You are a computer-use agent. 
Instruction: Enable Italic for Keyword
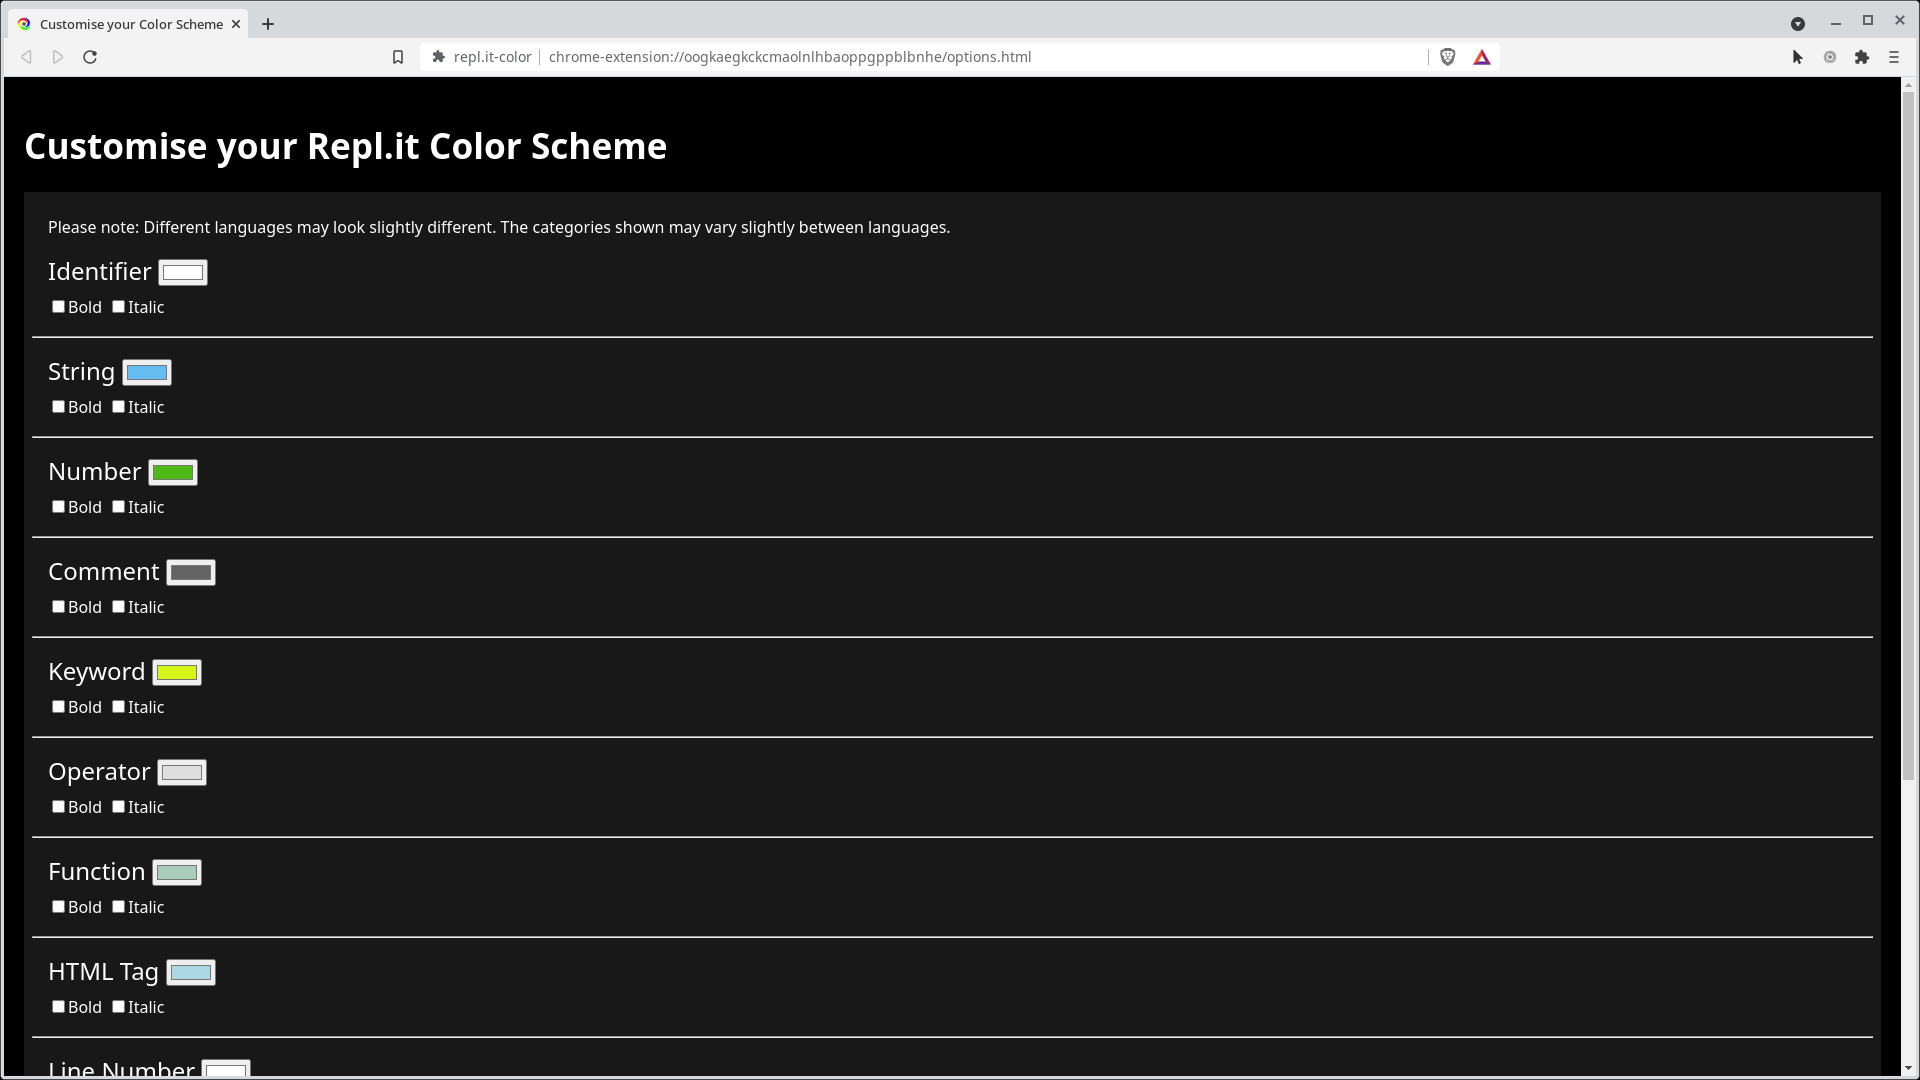(118, 707)
